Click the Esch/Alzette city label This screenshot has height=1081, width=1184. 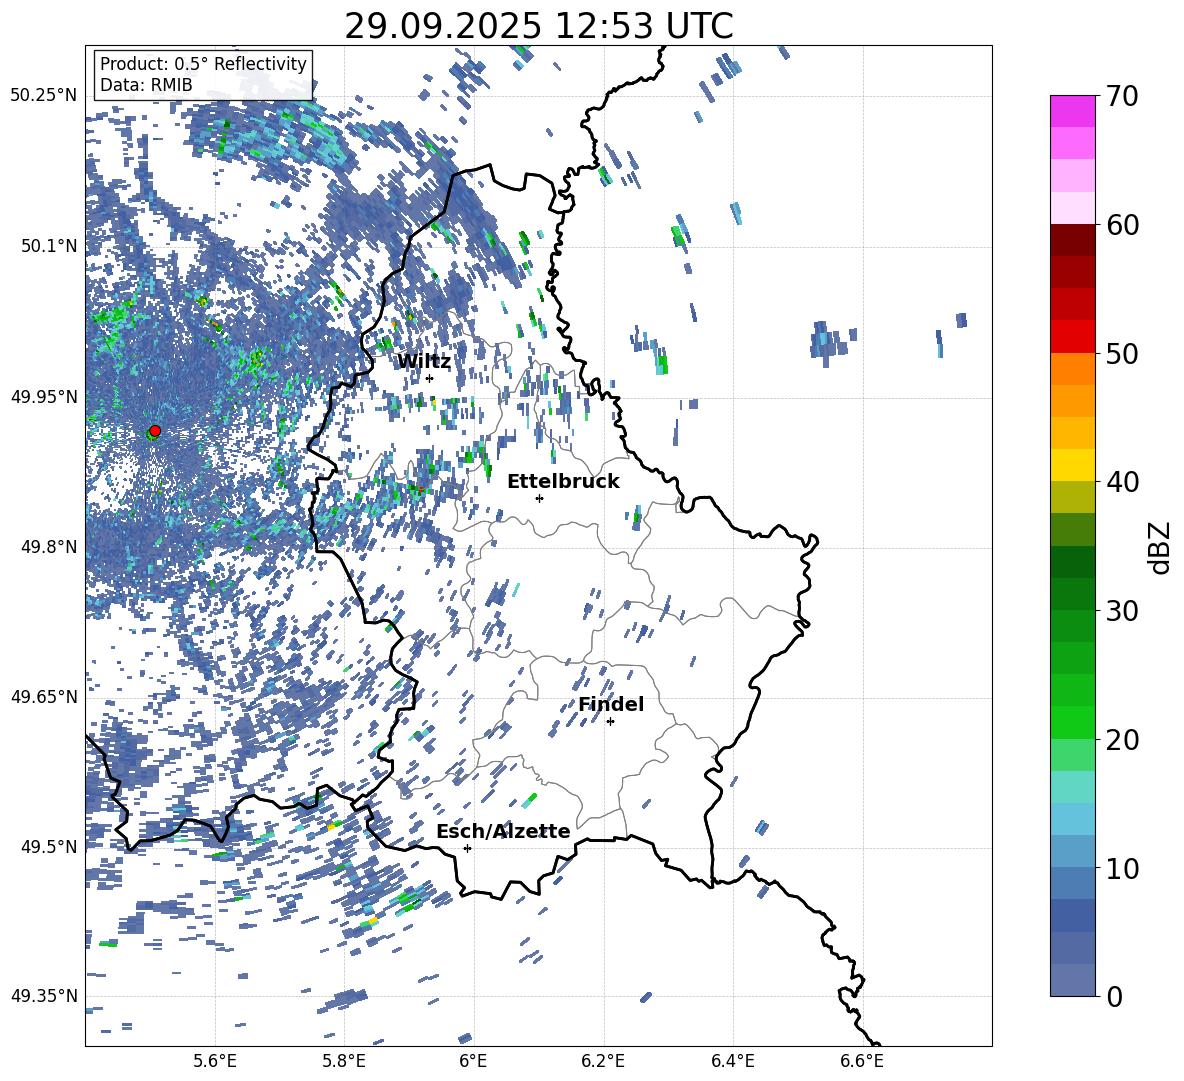pos(503,831)
